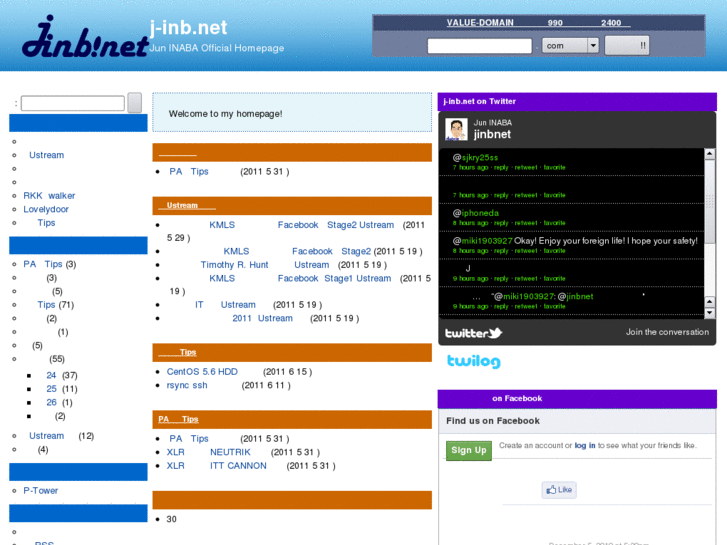Open the P-Tower sidebar link
Image resolution: width=727 pixels, height=545 pixels.
(41, 491)
